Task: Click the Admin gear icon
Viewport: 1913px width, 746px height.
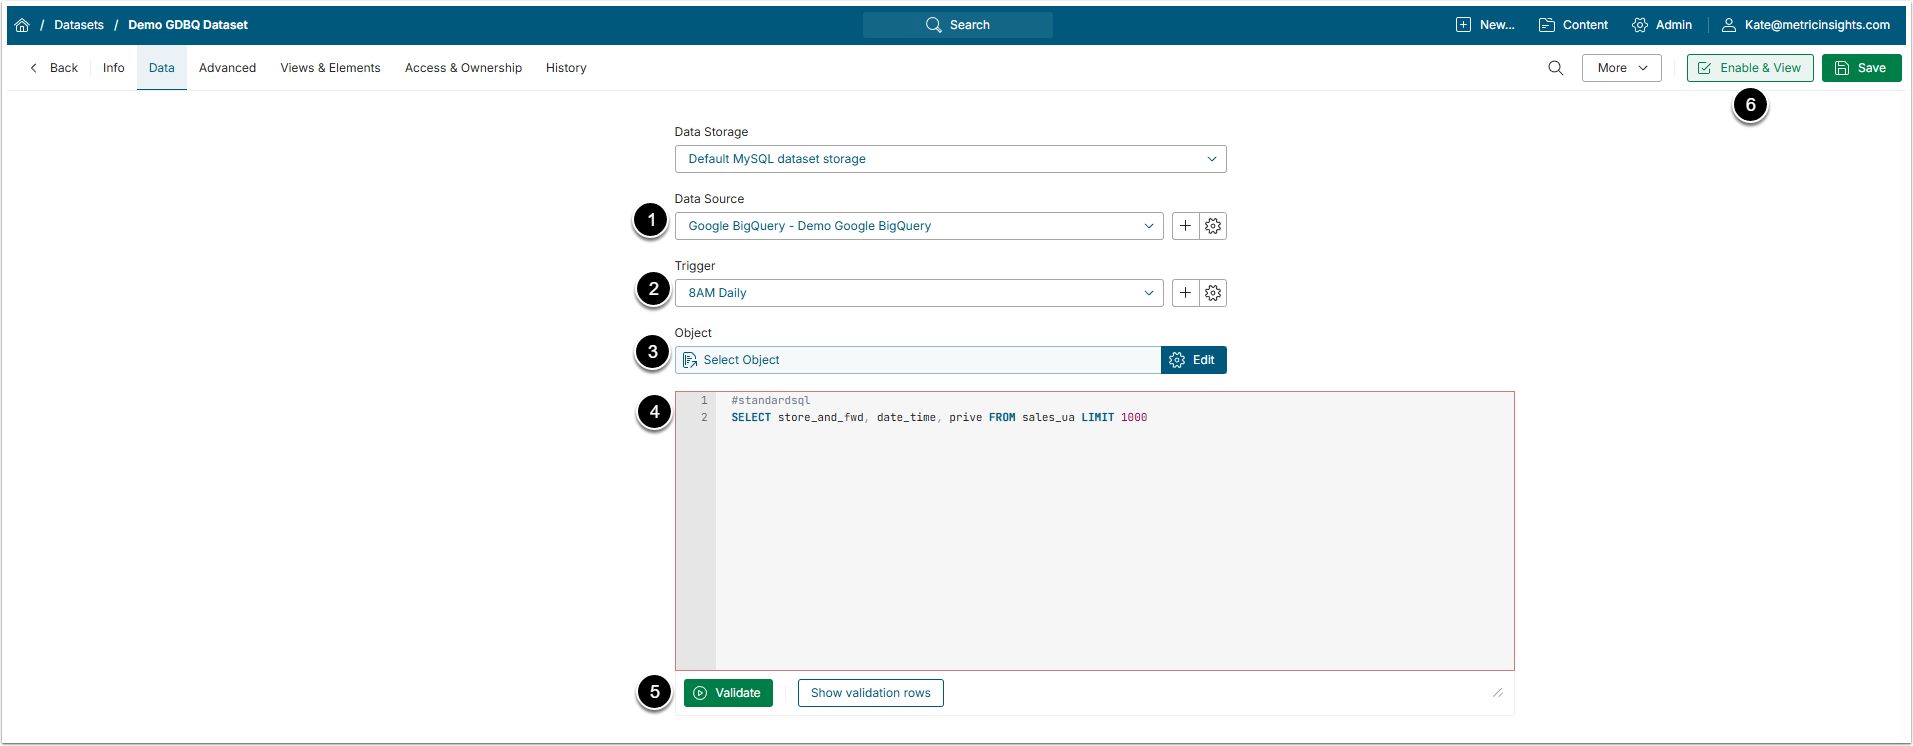Action: click(1640, 25)
